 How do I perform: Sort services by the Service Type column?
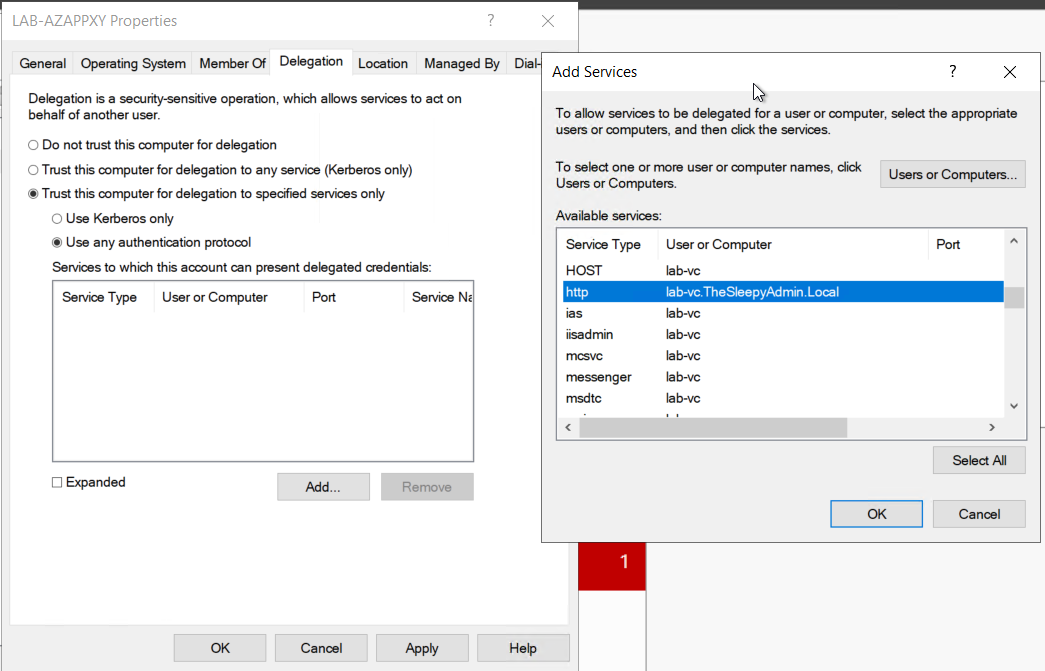coord(605,244)
